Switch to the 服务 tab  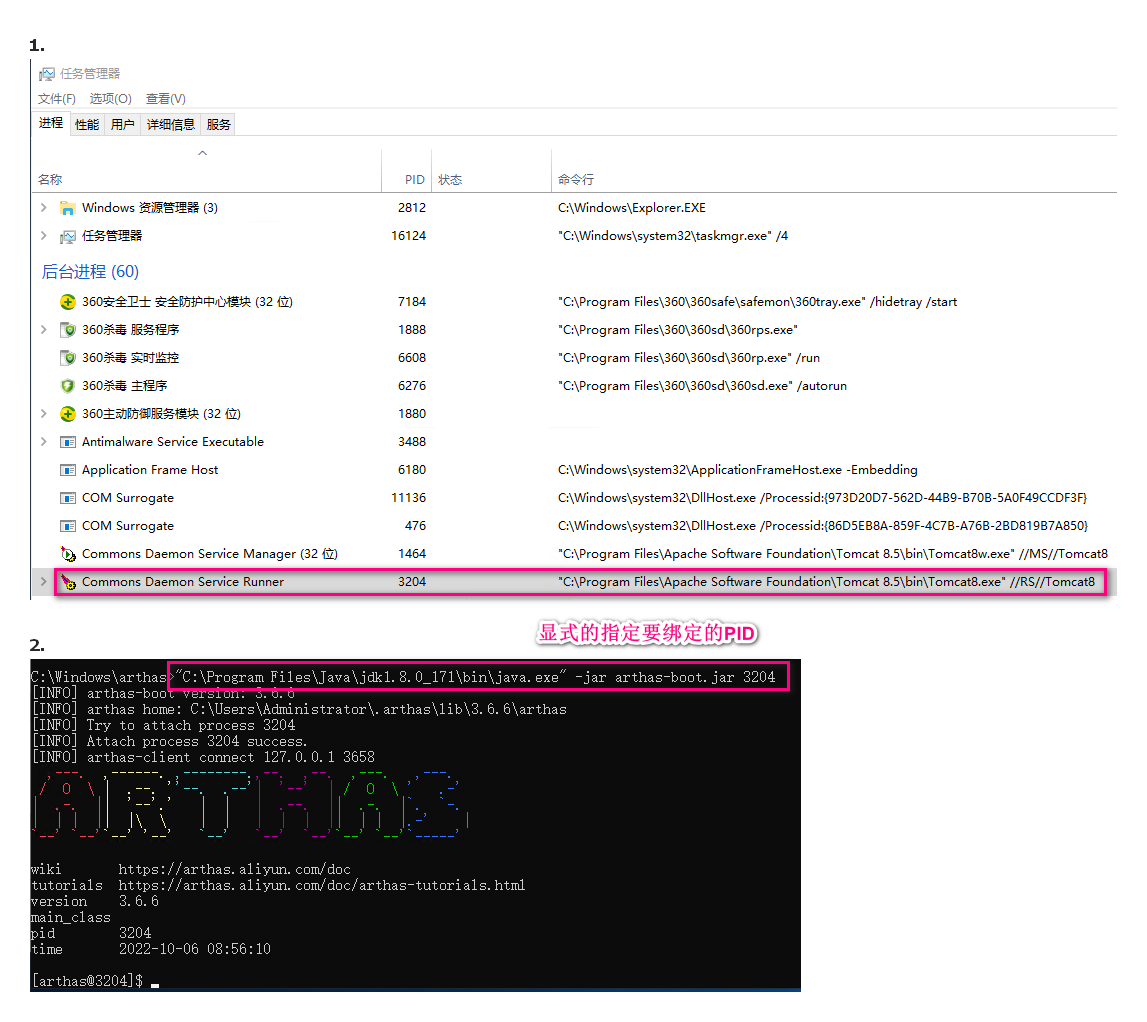click(218, 124)
